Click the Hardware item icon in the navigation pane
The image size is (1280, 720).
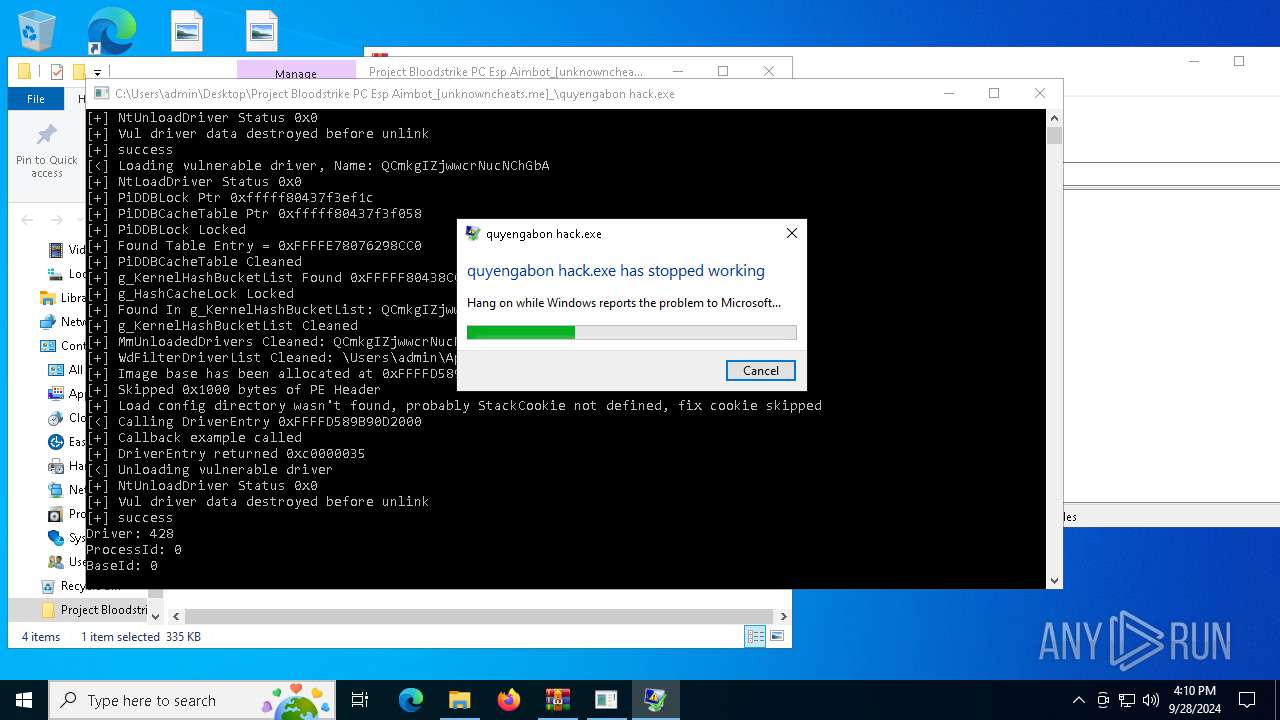coord(56,466)
